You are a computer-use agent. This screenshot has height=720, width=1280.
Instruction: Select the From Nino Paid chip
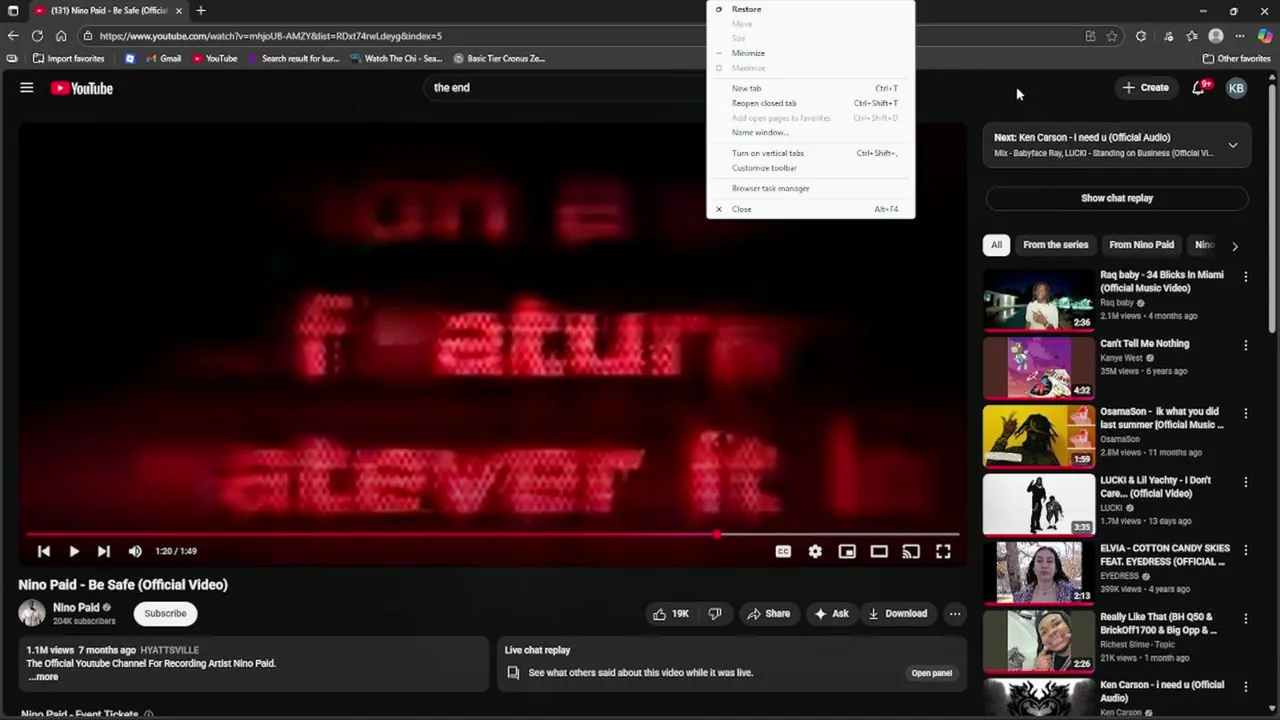(x=1141, y=245)
